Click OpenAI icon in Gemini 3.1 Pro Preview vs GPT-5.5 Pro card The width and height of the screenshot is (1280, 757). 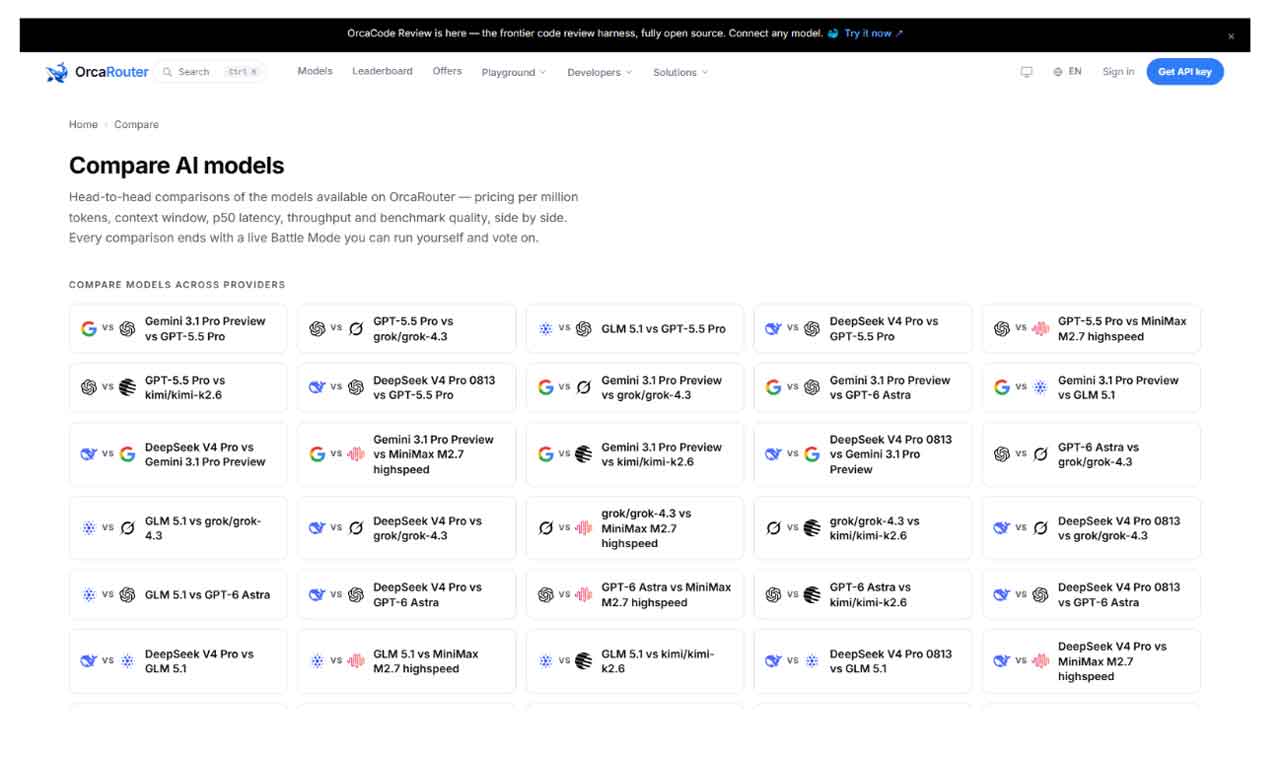coord(127,328)
